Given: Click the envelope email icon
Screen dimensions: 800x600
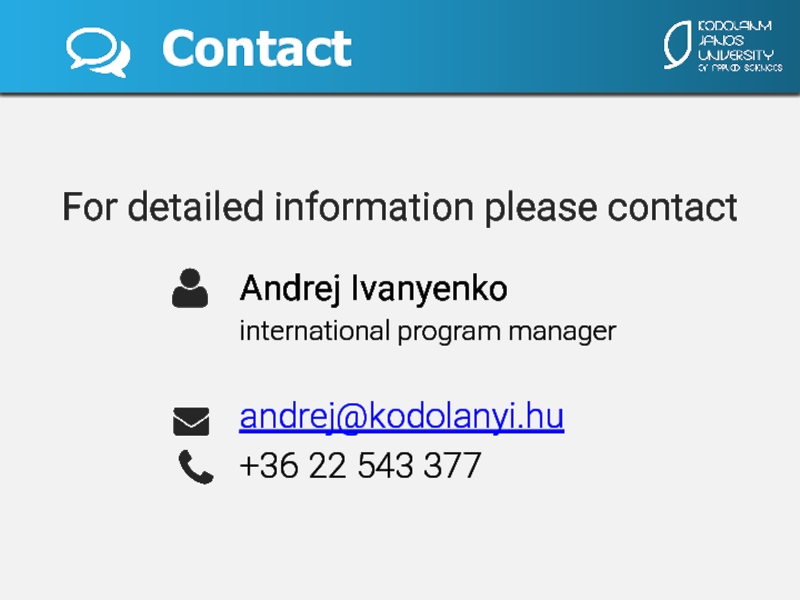Looking at the screenshot, I should (x=191, y=421).
